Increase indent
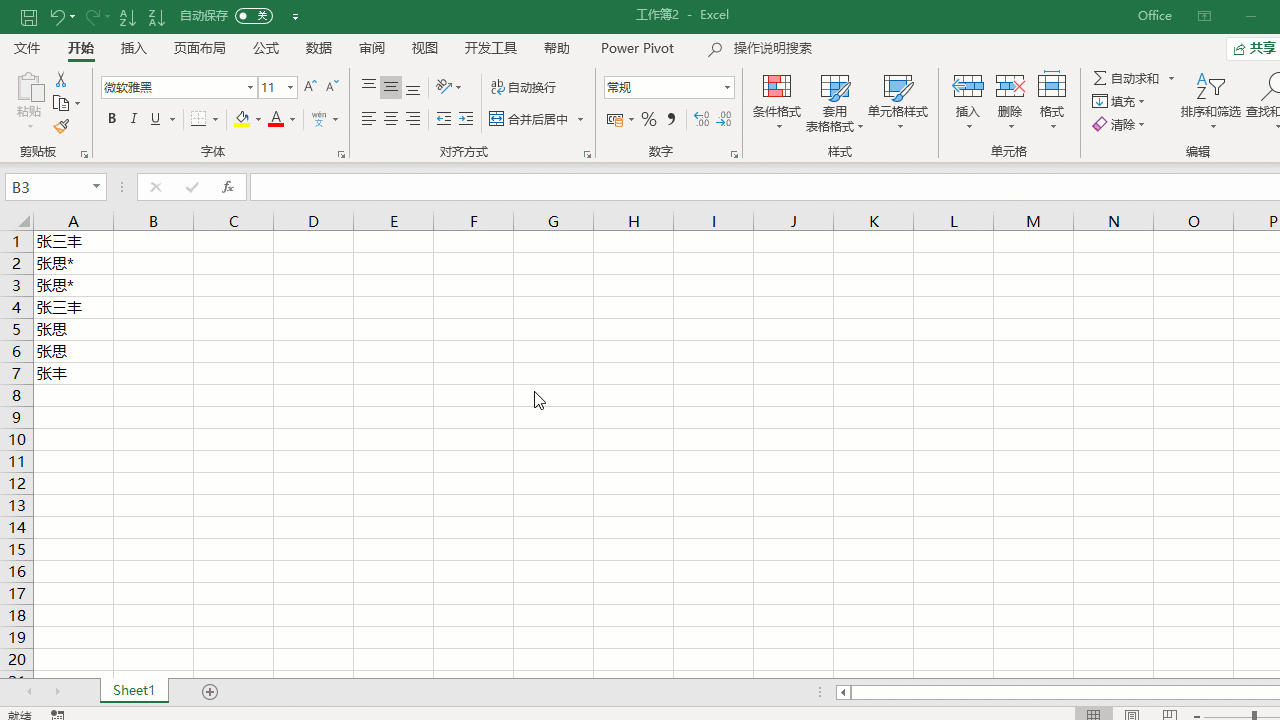Image resolution: width=1280 pixels, height=720 pixels. (466, 119)
